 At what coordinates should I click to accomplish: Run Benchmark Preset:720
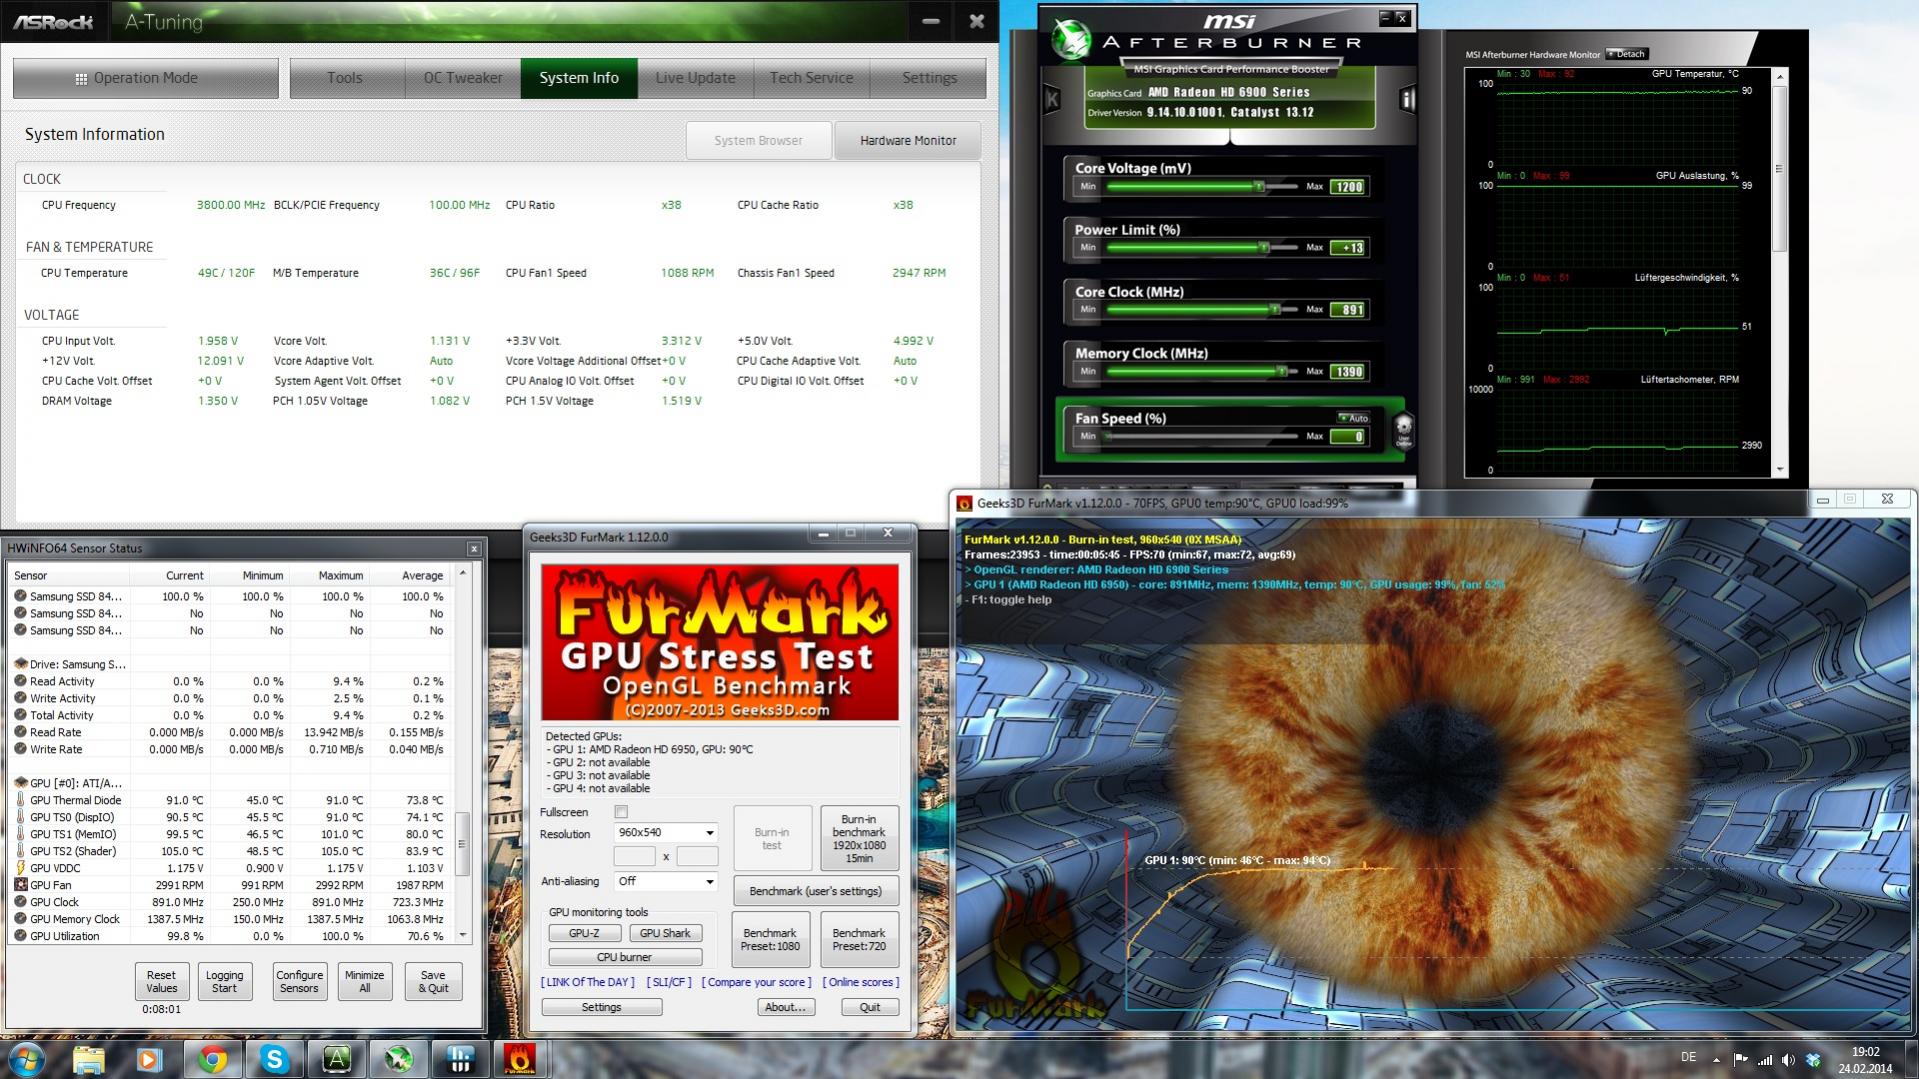(859, 939)
